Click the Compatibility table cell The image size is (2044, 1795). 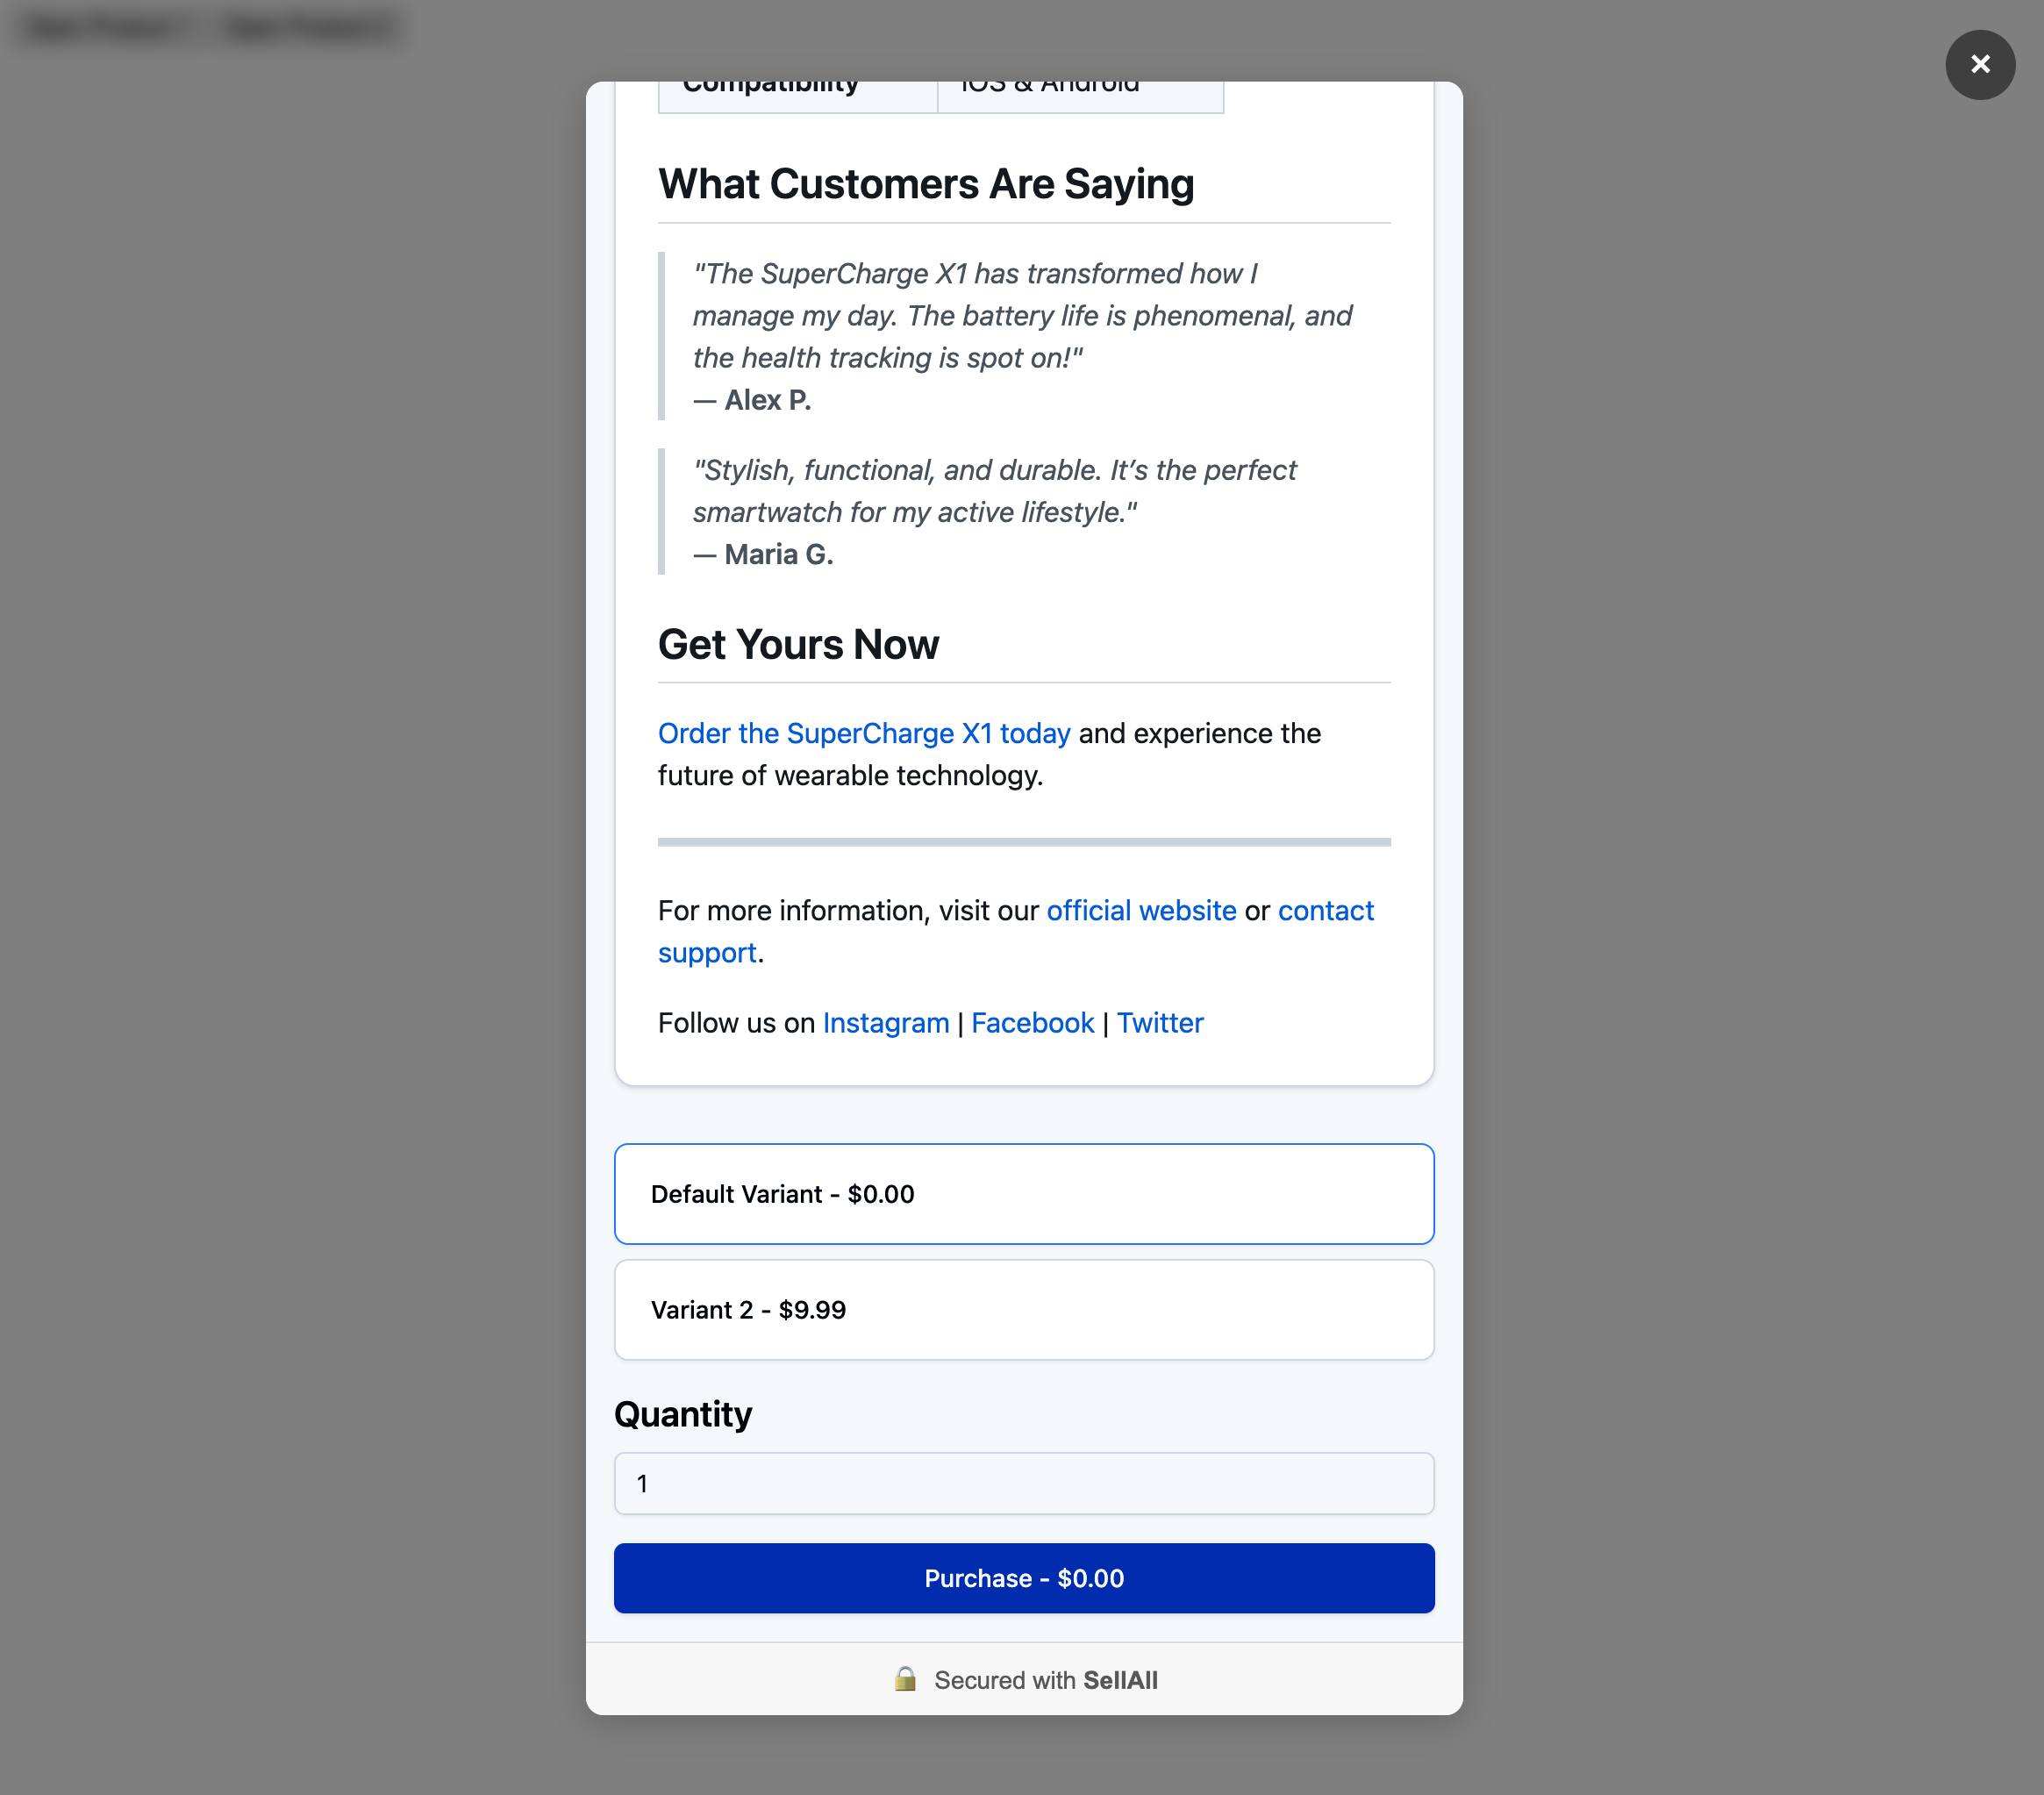click(797, 94)
